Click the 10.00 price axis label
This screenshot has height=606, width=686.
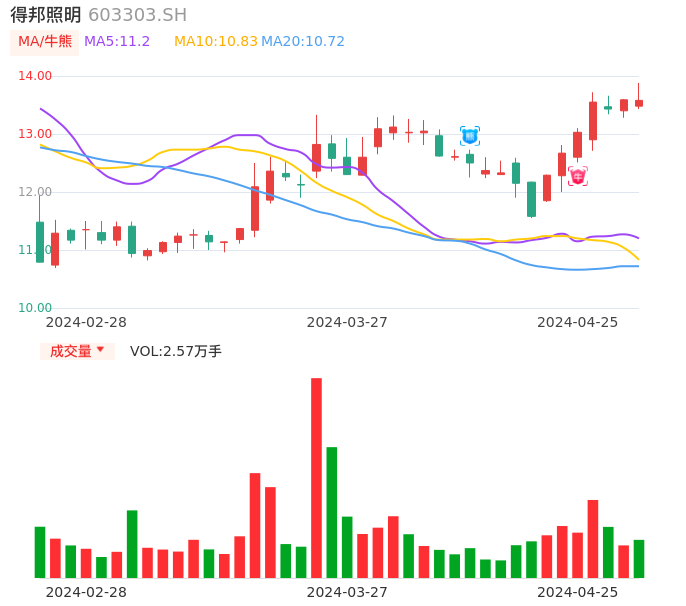pyautogui.click(x=36, y=308)
